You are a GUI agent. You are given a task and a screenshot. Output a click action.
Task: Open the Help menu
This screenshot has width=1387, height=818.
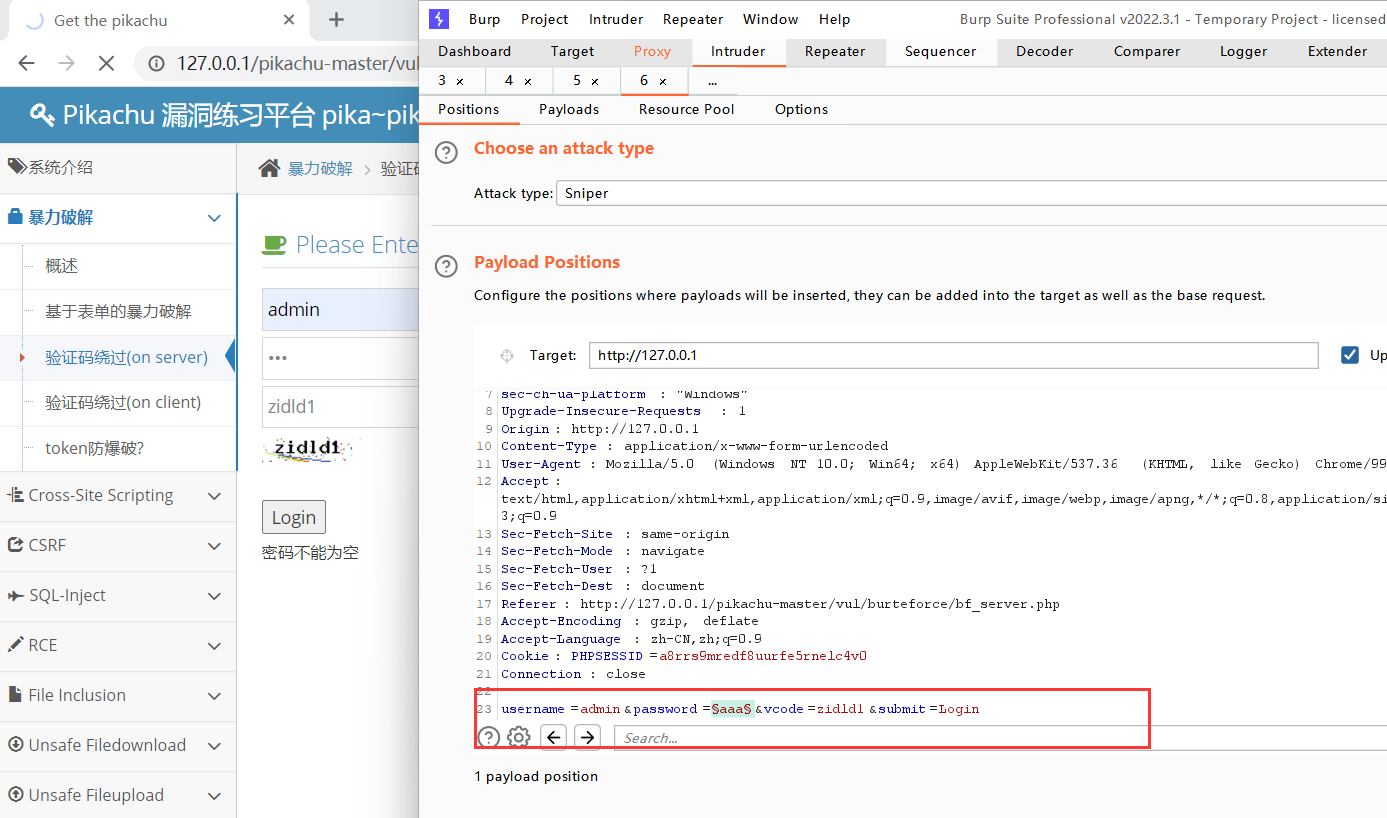835,19
